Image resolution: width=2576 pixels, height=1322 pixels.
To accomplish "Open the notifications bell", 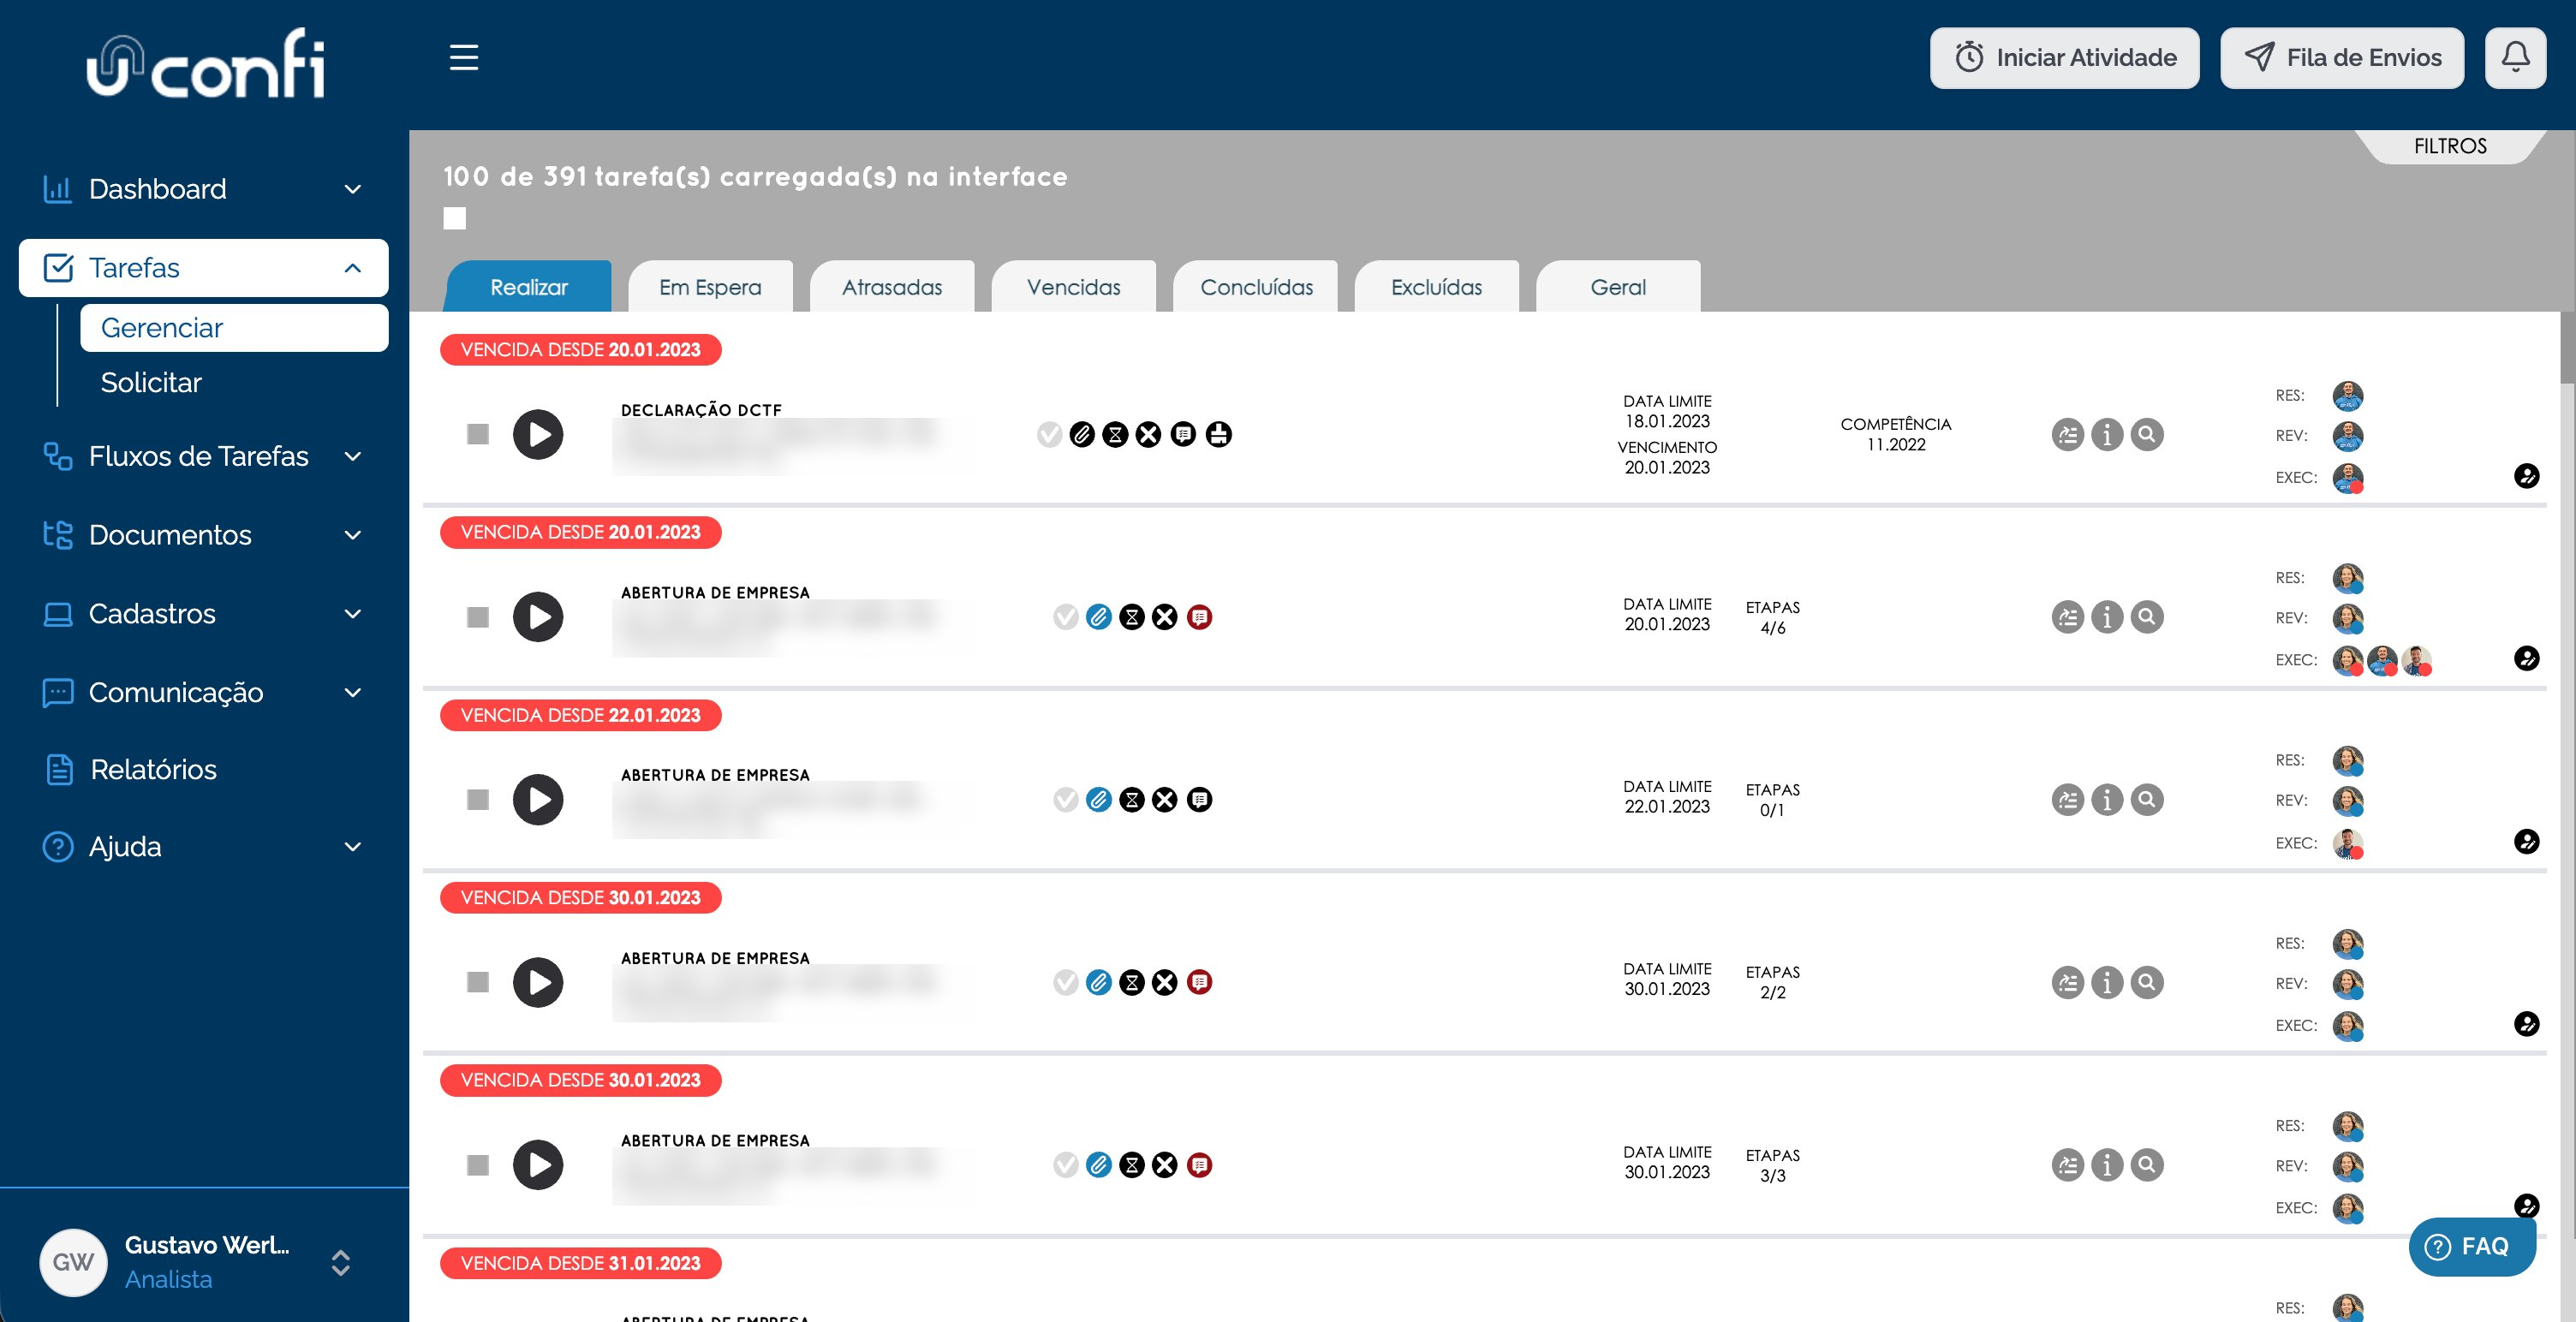I will [2516, 57].
